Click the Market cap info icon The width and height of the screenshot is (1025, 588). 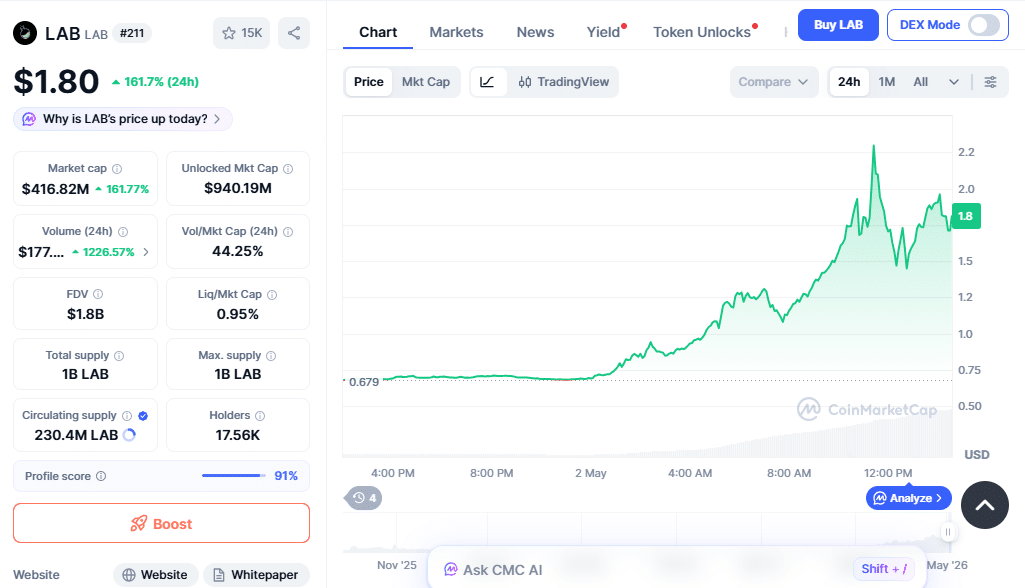[x=117, y=169]
